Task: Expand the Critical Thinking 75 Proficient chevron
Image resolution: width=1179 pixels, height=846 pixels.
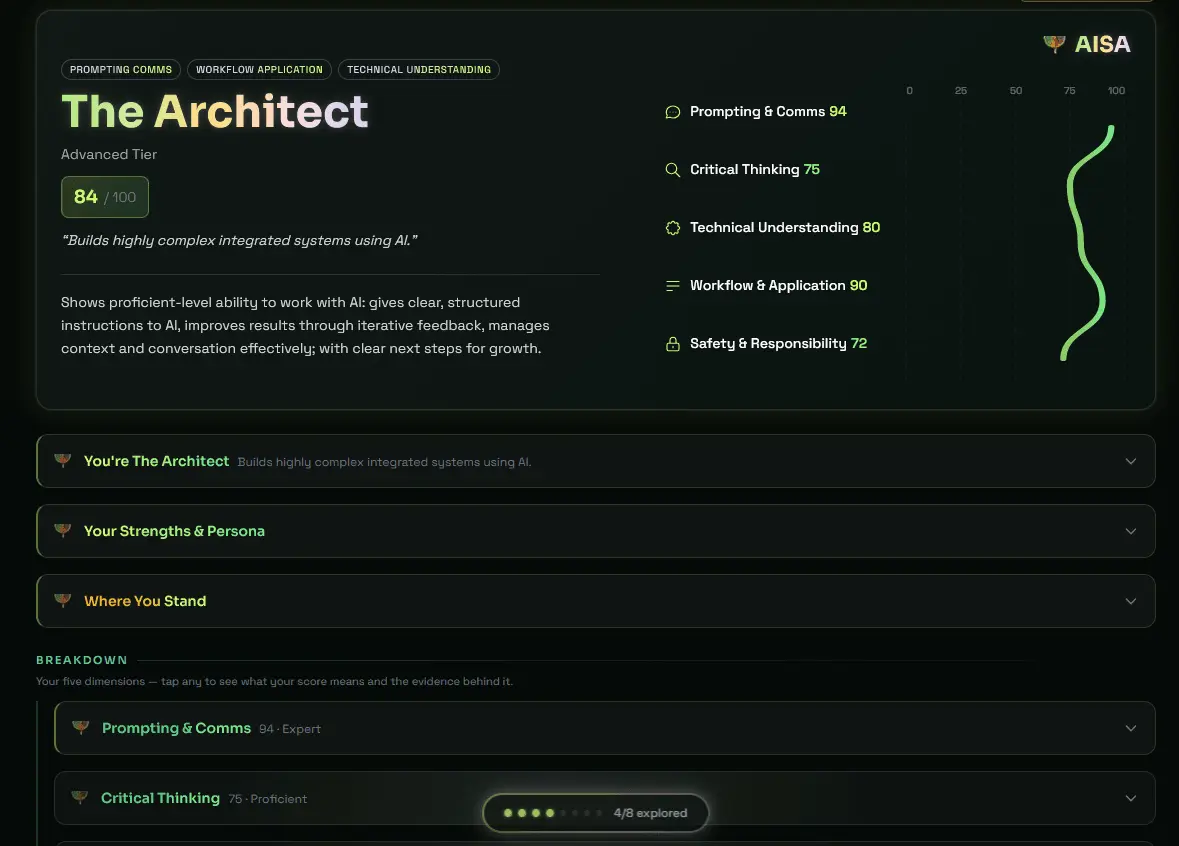Action: click(x=1131, y=798)
